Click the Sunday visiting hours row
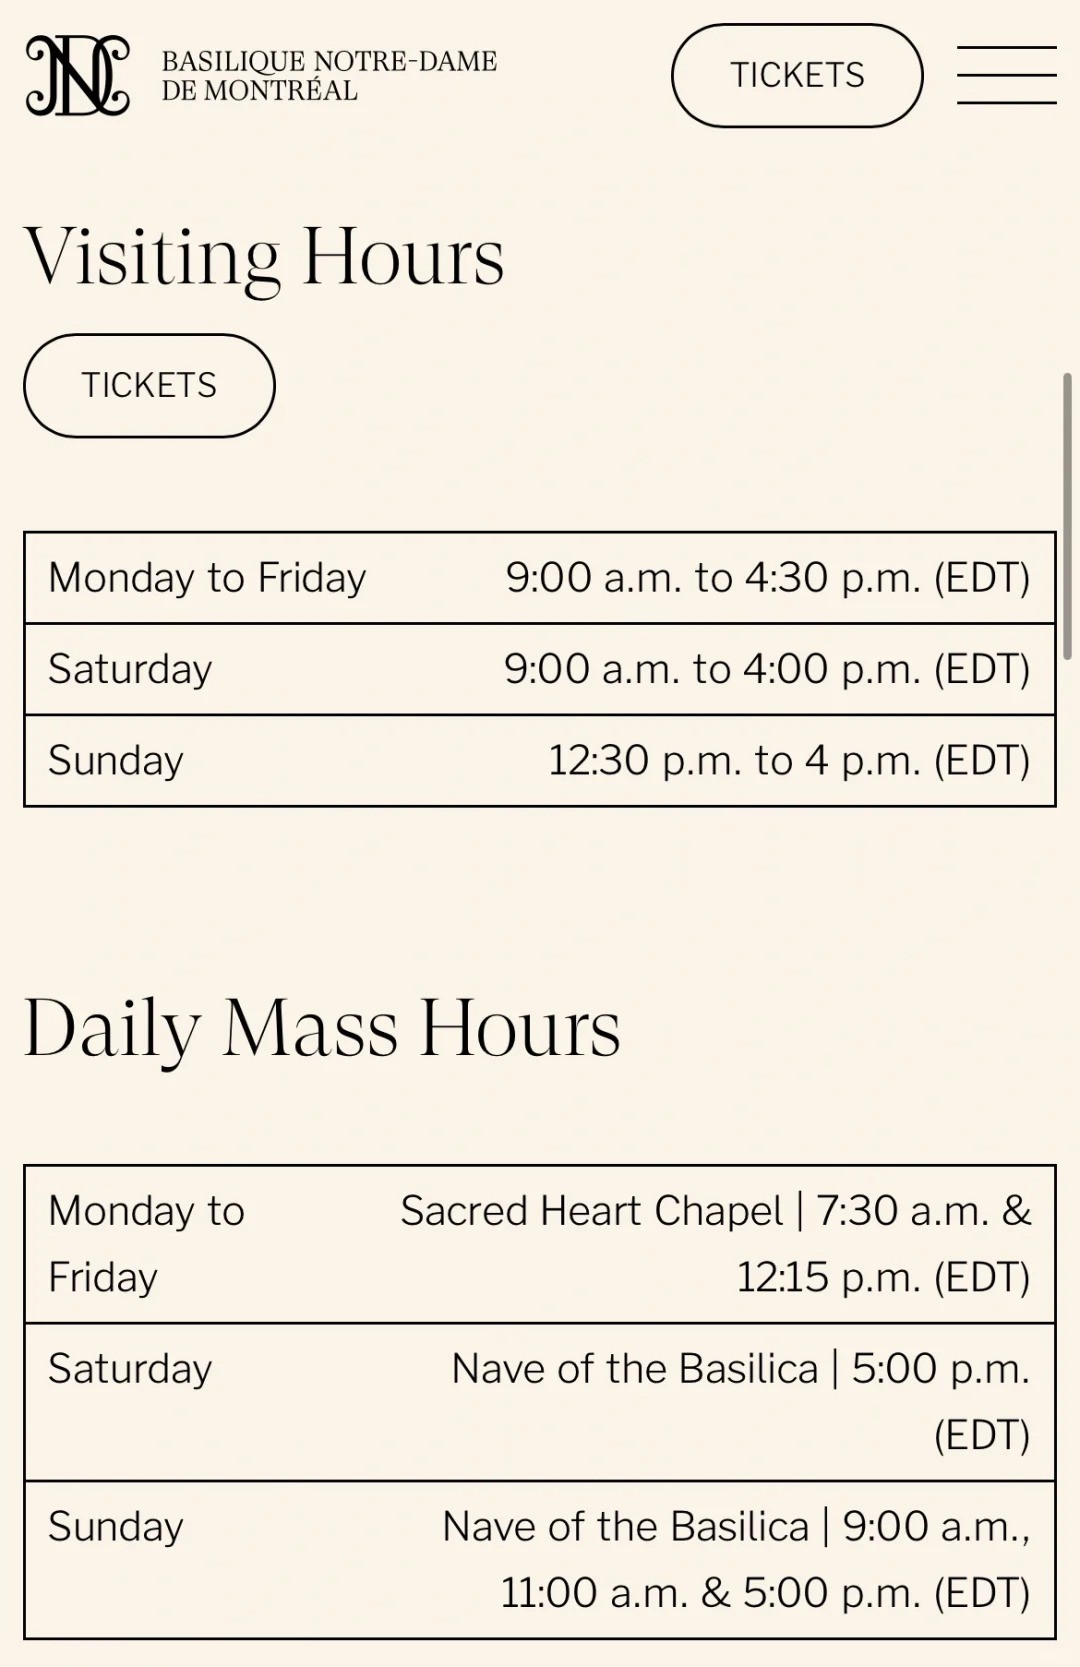Image resolution: width=1080 pixels, height=1667 pixels. tap(540, 760)
